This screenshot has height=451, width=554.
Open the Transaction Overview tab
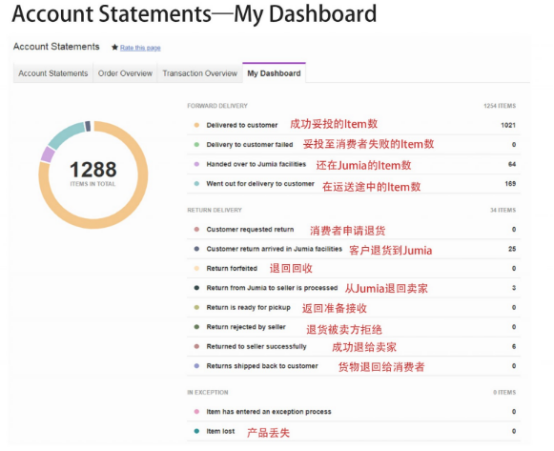(x=200, y=73)
